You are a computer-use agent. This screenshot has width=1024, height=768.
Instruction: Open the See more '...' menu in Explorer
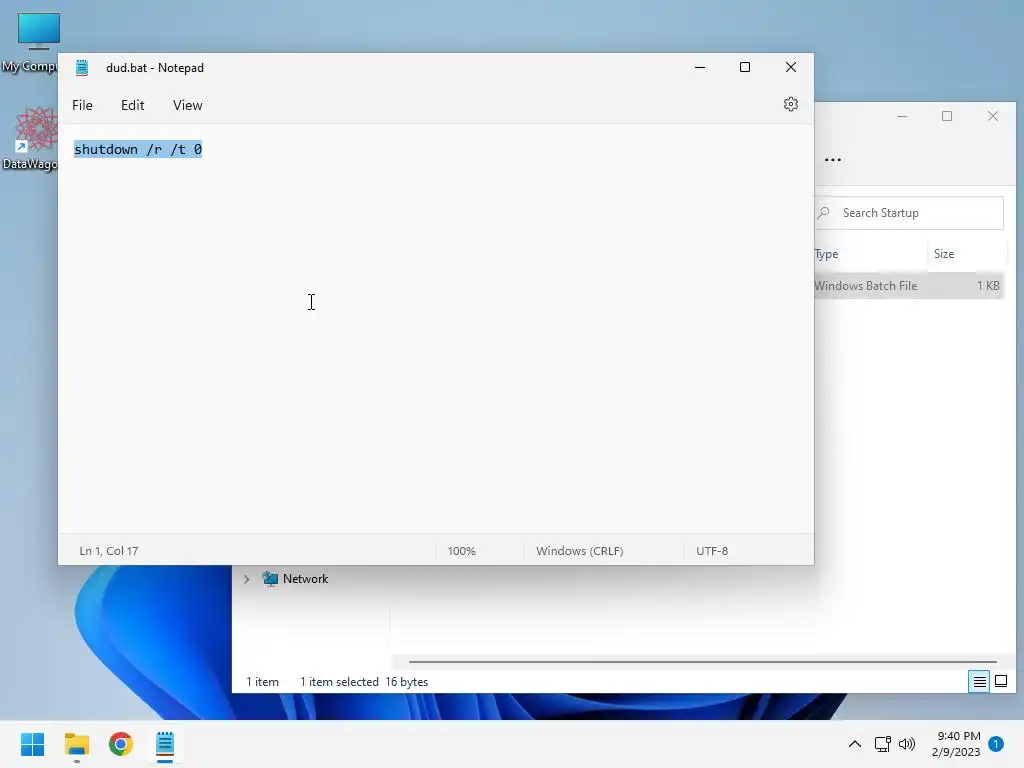point(833,159)
